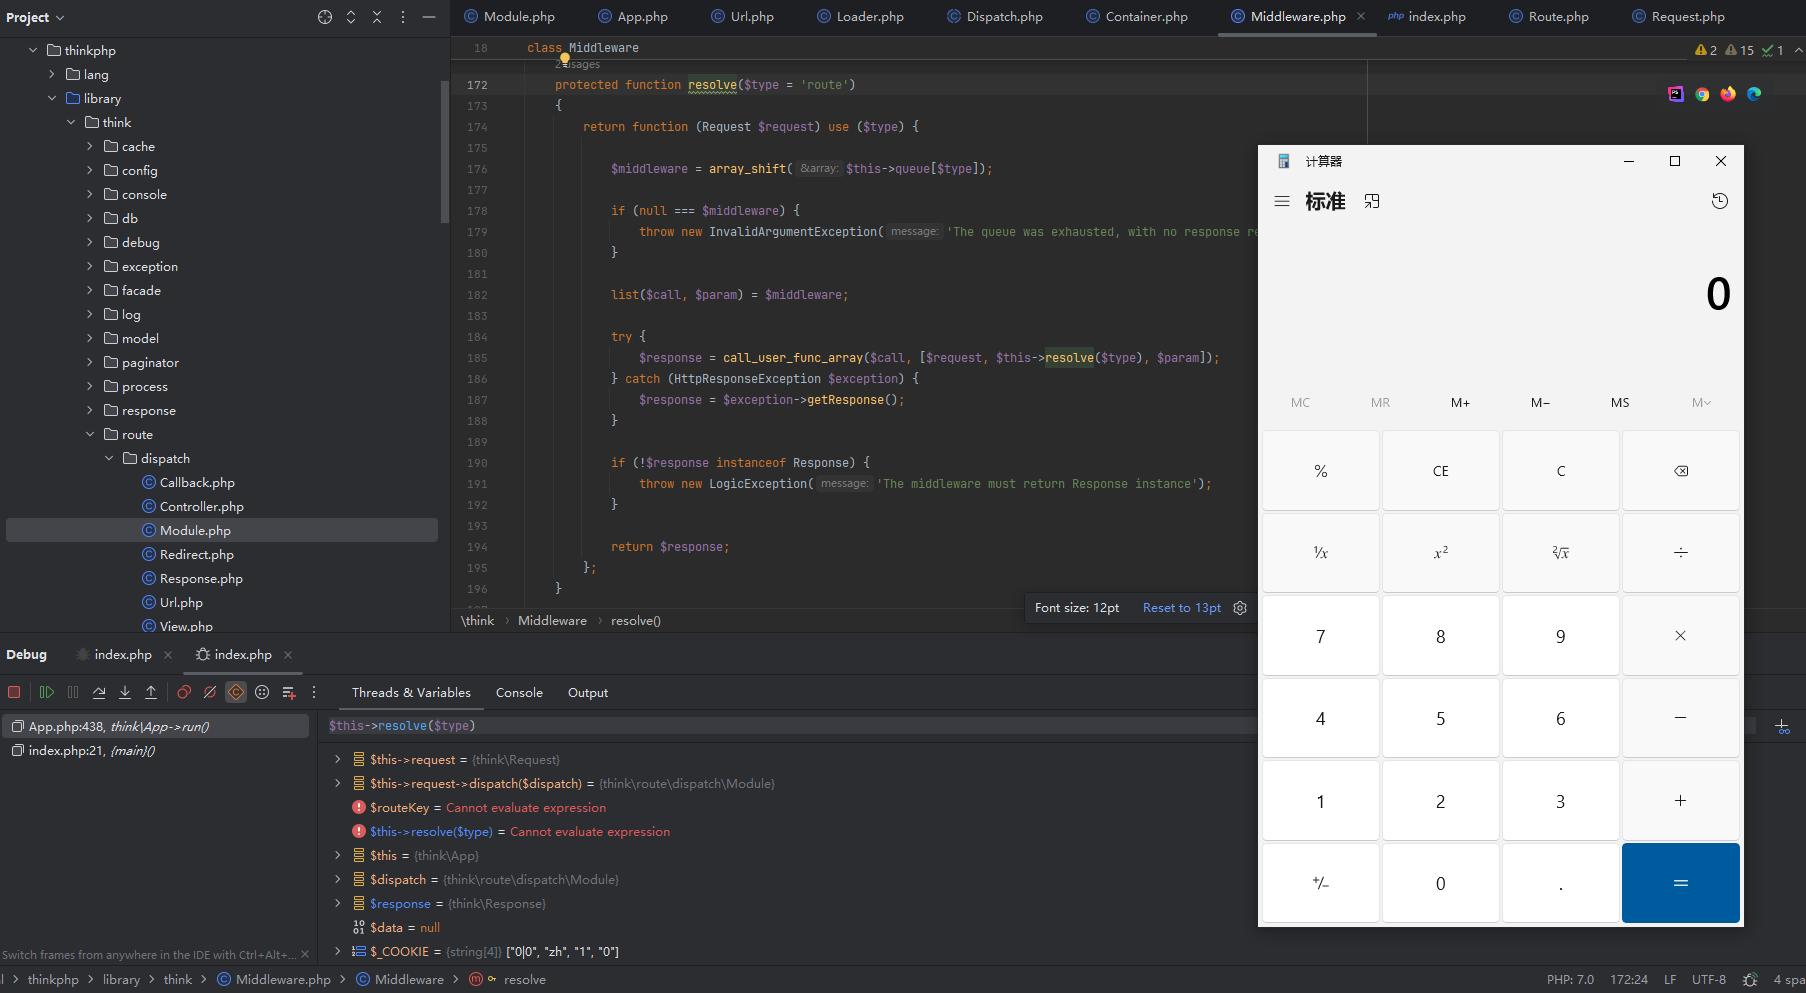
Task: Click View Breakpoints in the debug toolbar
Action: coord(184,692)
